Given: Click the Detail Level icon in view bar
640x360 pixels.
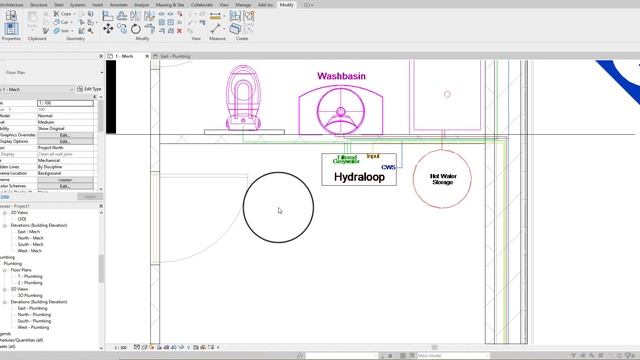Looking at the screenshot, I should coord(137,347).
